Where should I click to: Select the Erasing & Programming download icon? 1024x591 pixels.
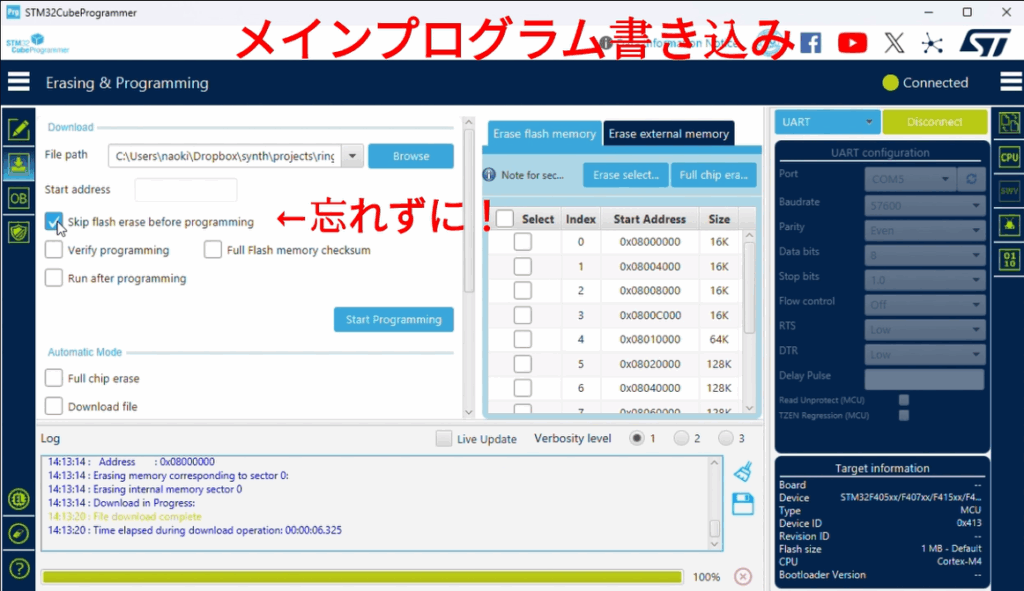click(x=18, y=163)
